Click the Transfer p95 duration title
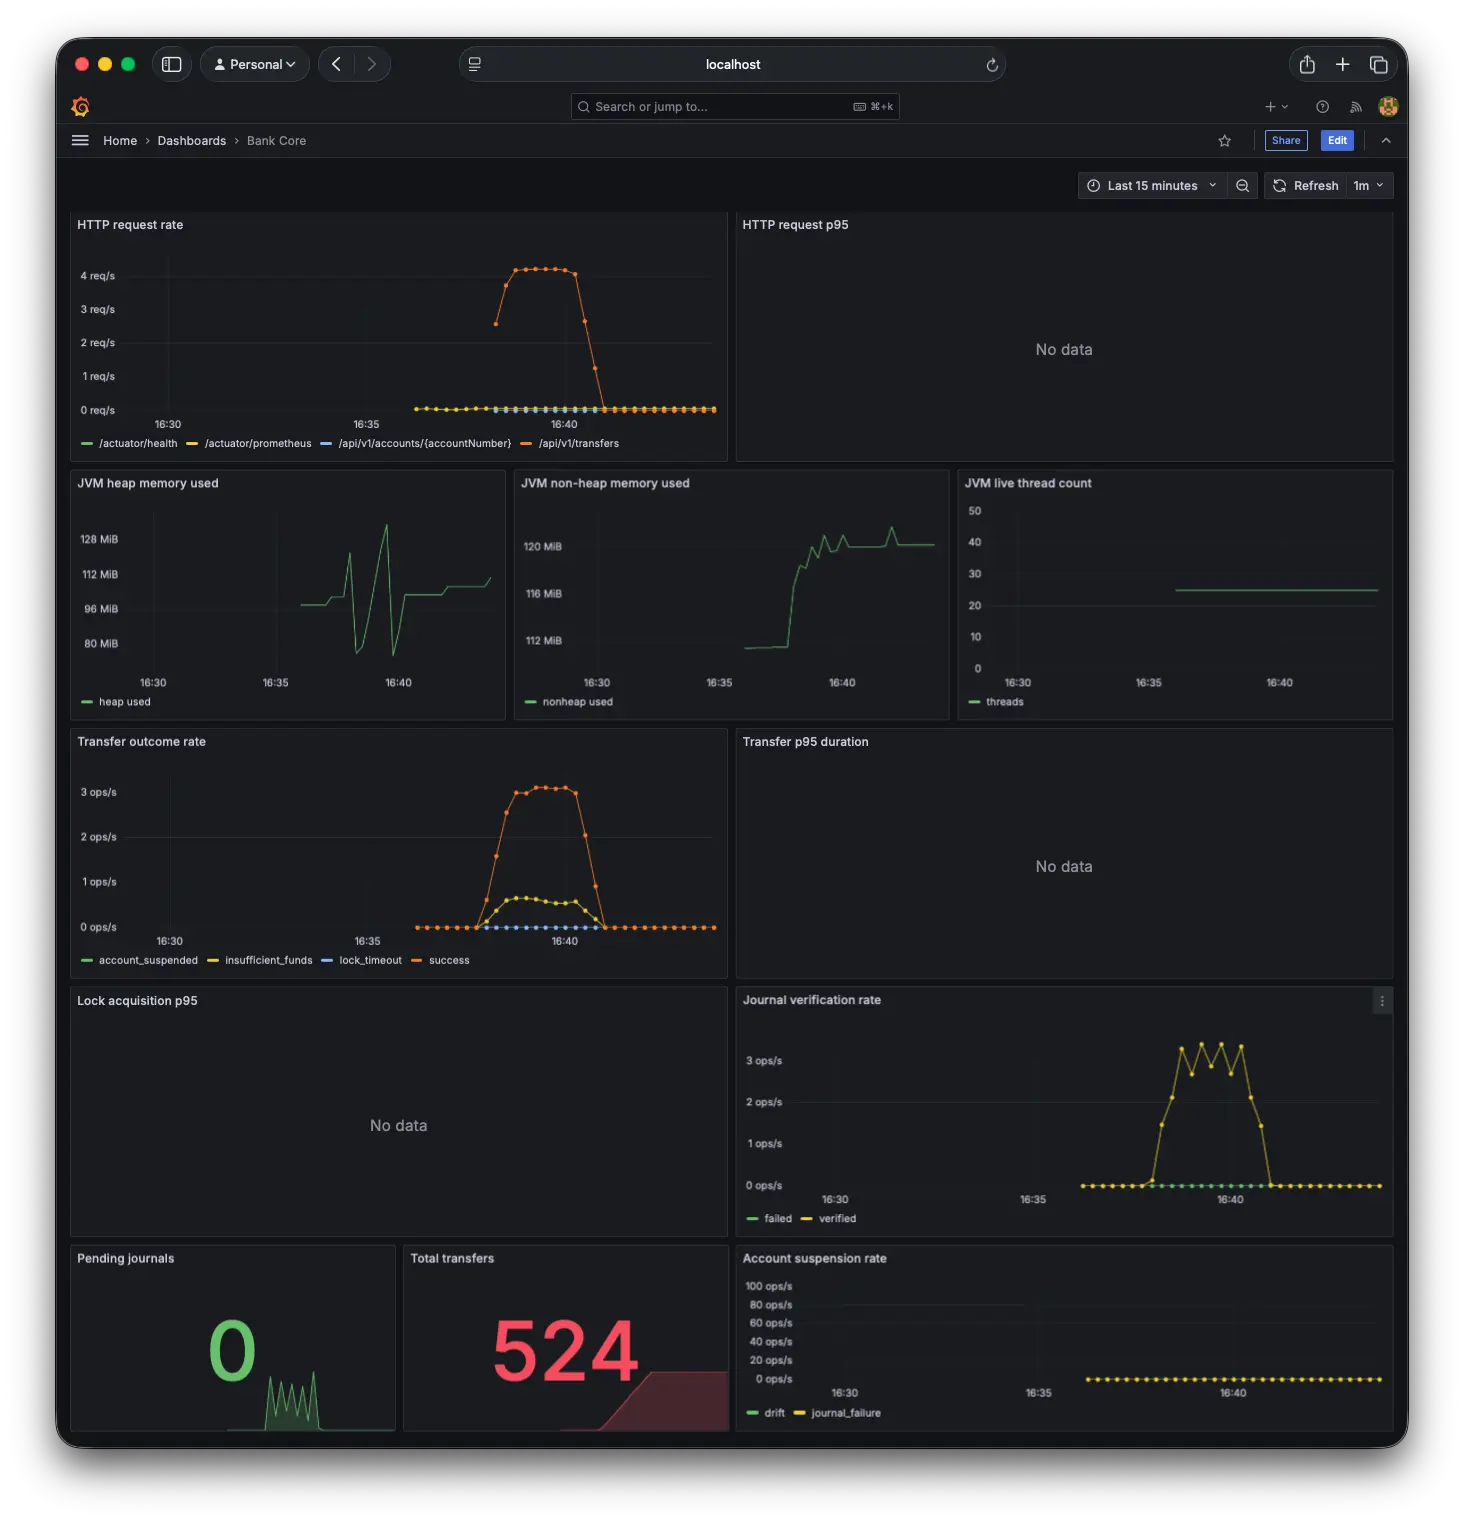This screenshot has width=1464, height=1522. (x=805, y=742)
